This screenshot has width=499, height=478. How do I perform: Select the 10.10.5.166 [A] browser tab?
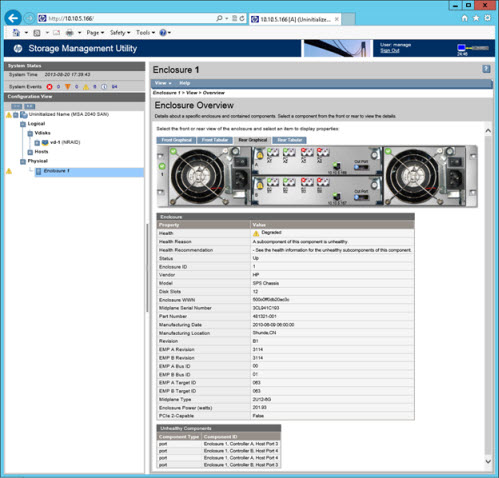coord(294,19)
